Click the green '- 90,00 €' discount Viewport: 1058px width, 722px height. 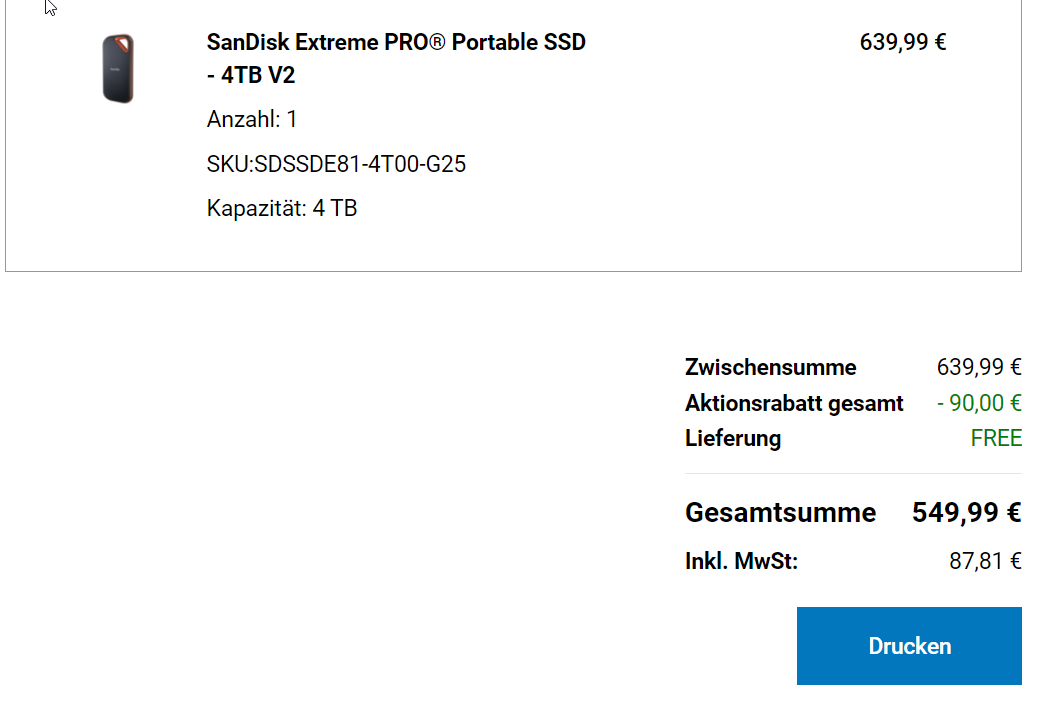(979, 403)
